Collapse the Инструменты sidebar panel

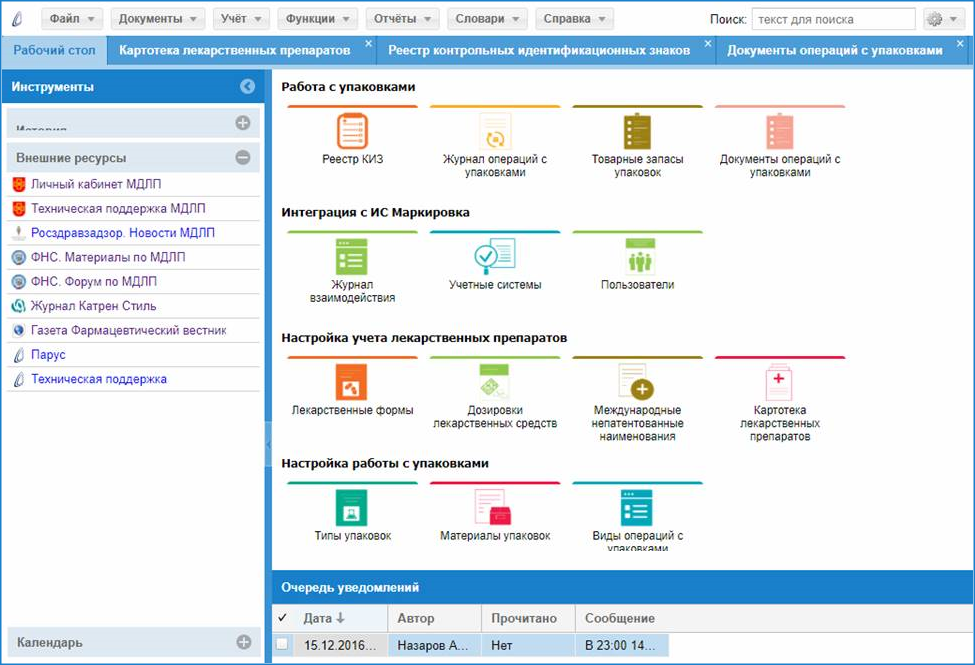pyautogui.click(x=247, y=87)
